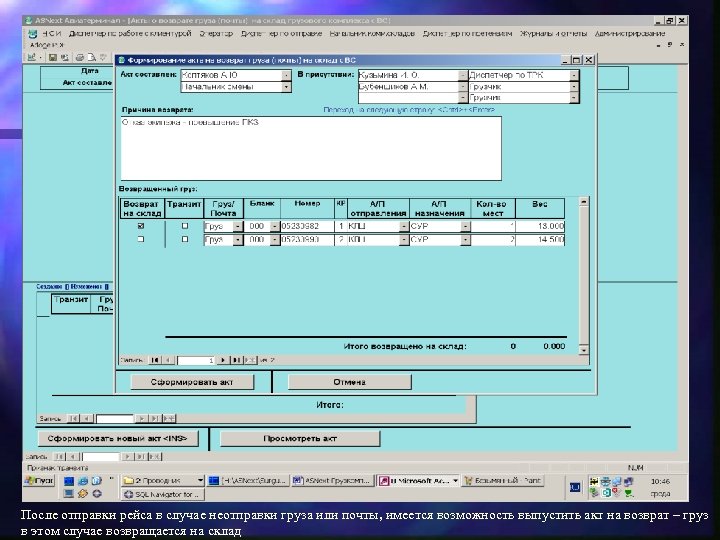Open Оператор menu
720x540 pixels.
coord(216,34)
